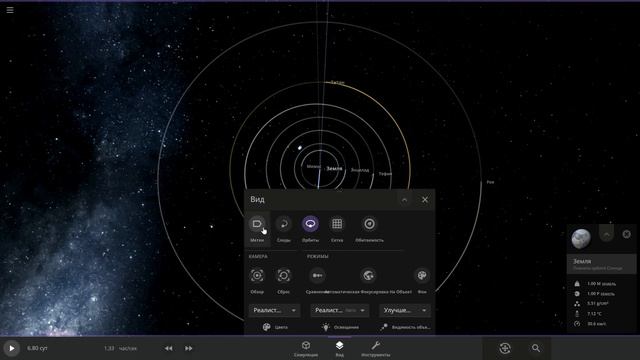This screenshot has height=360, width=640.
Task: Toggle Сетка (grid) display
Action: (x=337, y=224)
